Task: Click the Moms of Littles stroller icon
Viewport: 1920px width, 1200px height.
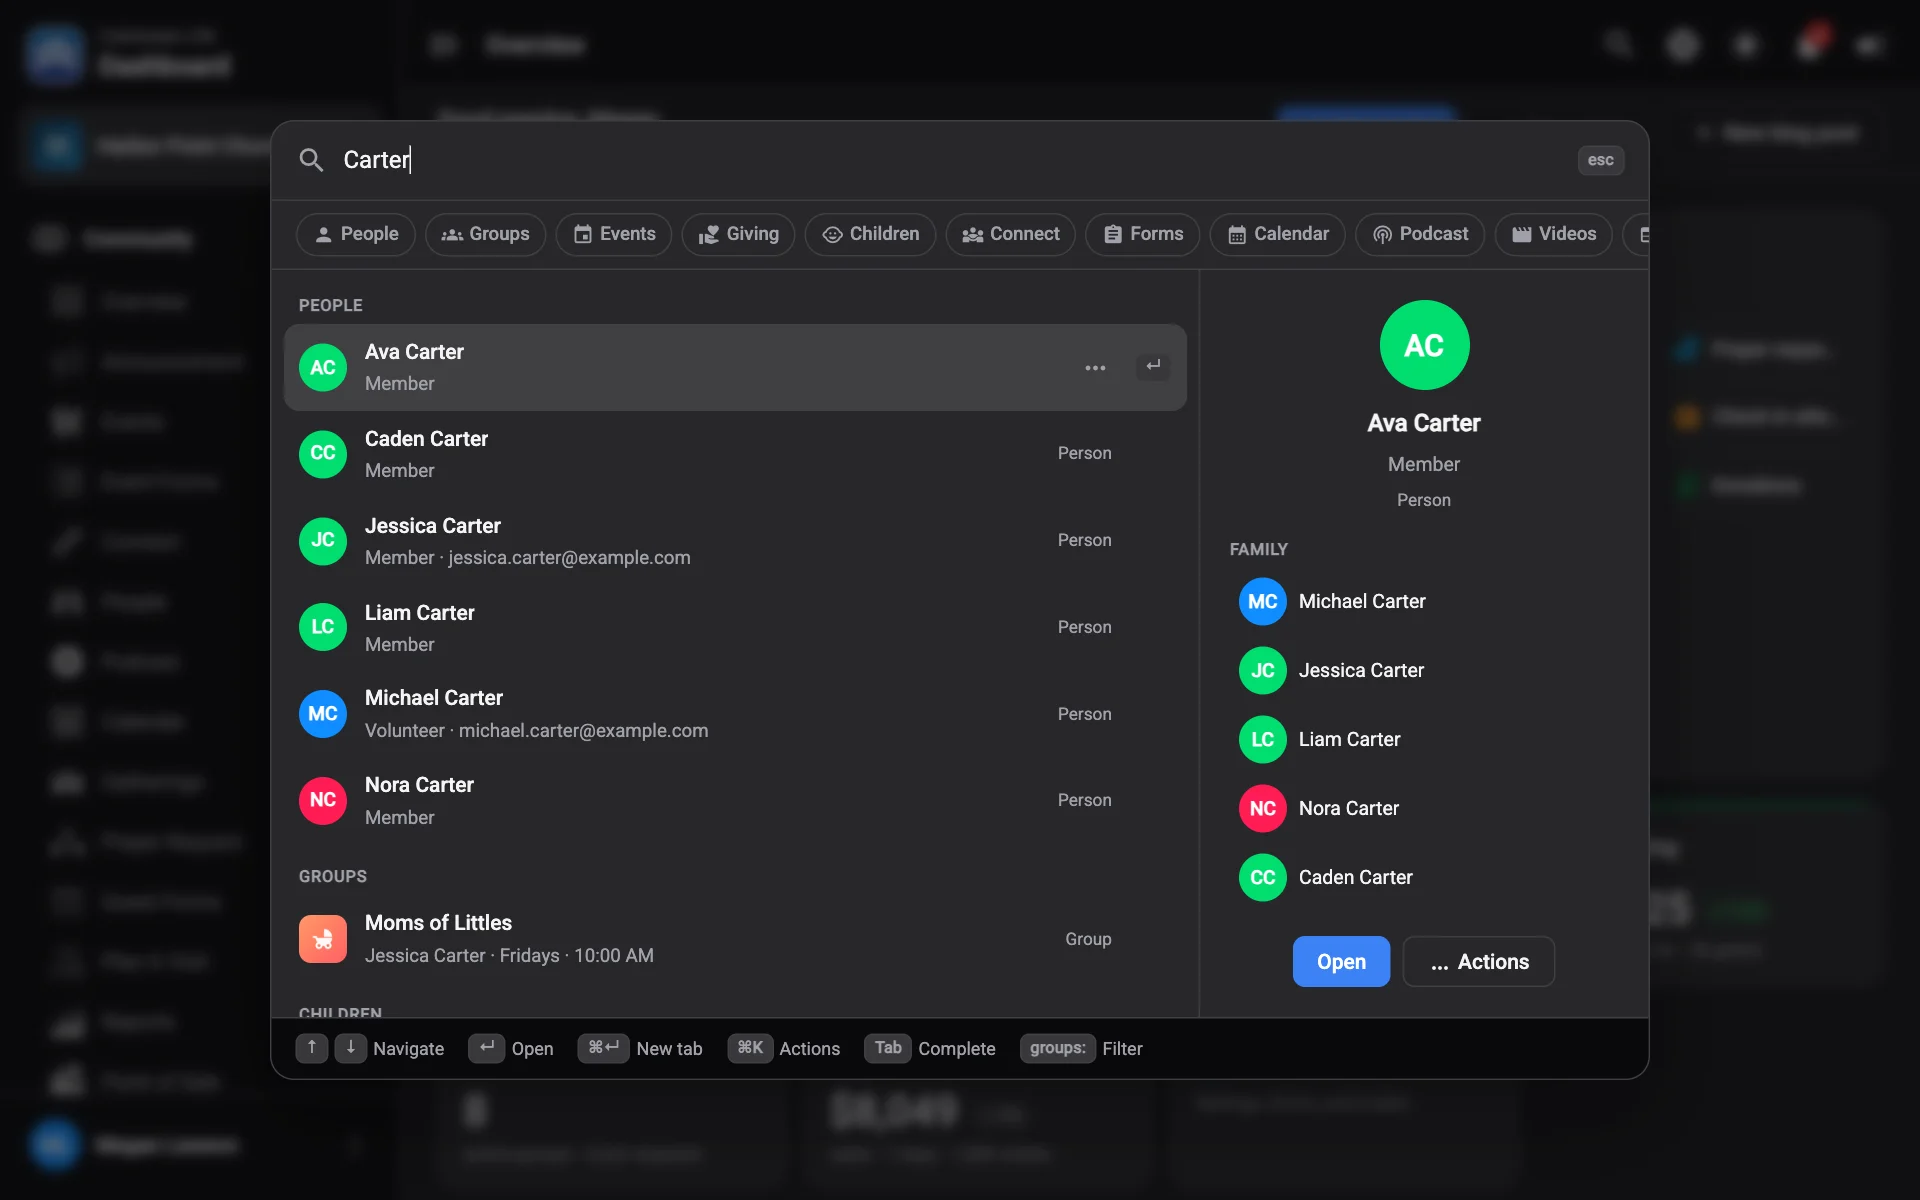Action: point(323,939)
